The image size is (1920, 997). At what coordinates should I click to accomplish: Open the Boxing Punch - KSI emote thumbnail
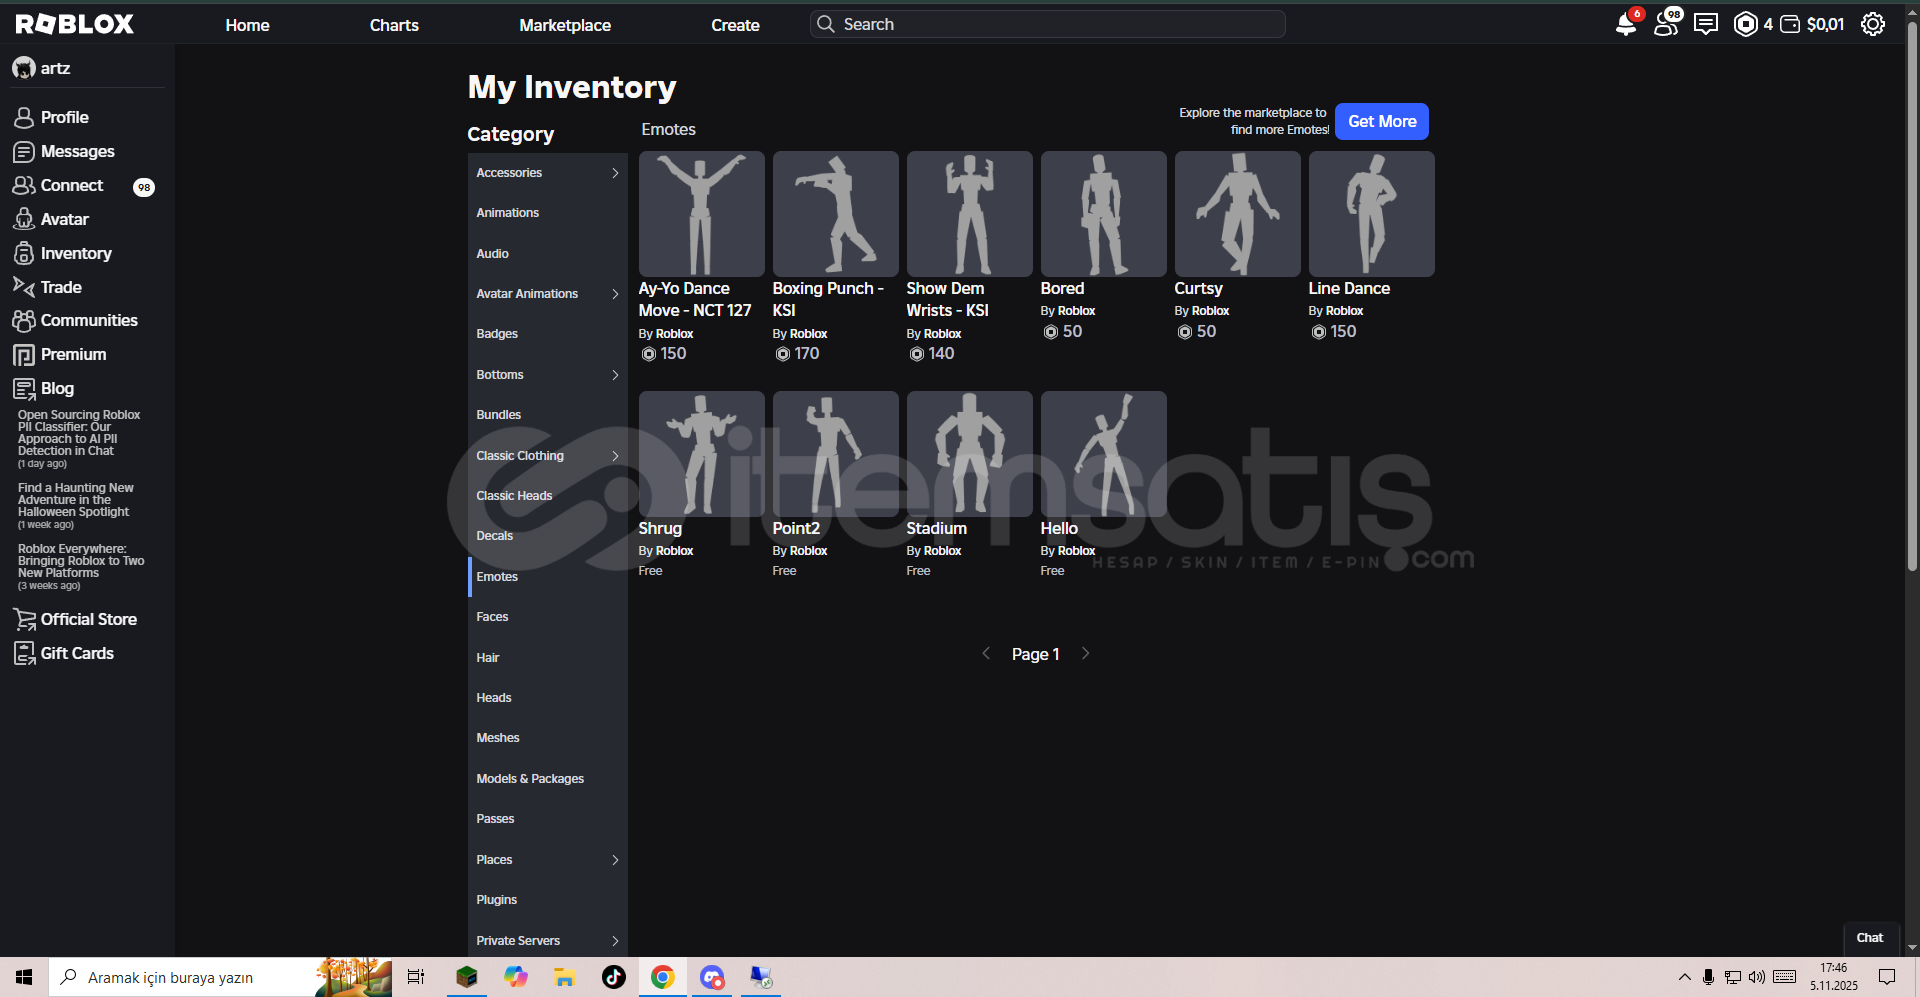point(836,214)
